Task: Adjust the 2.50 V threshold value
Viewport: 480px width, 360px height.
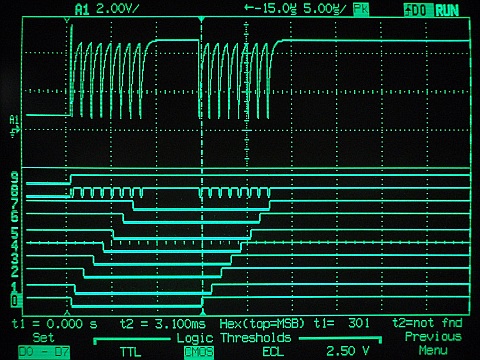Action: coord(348,351)
